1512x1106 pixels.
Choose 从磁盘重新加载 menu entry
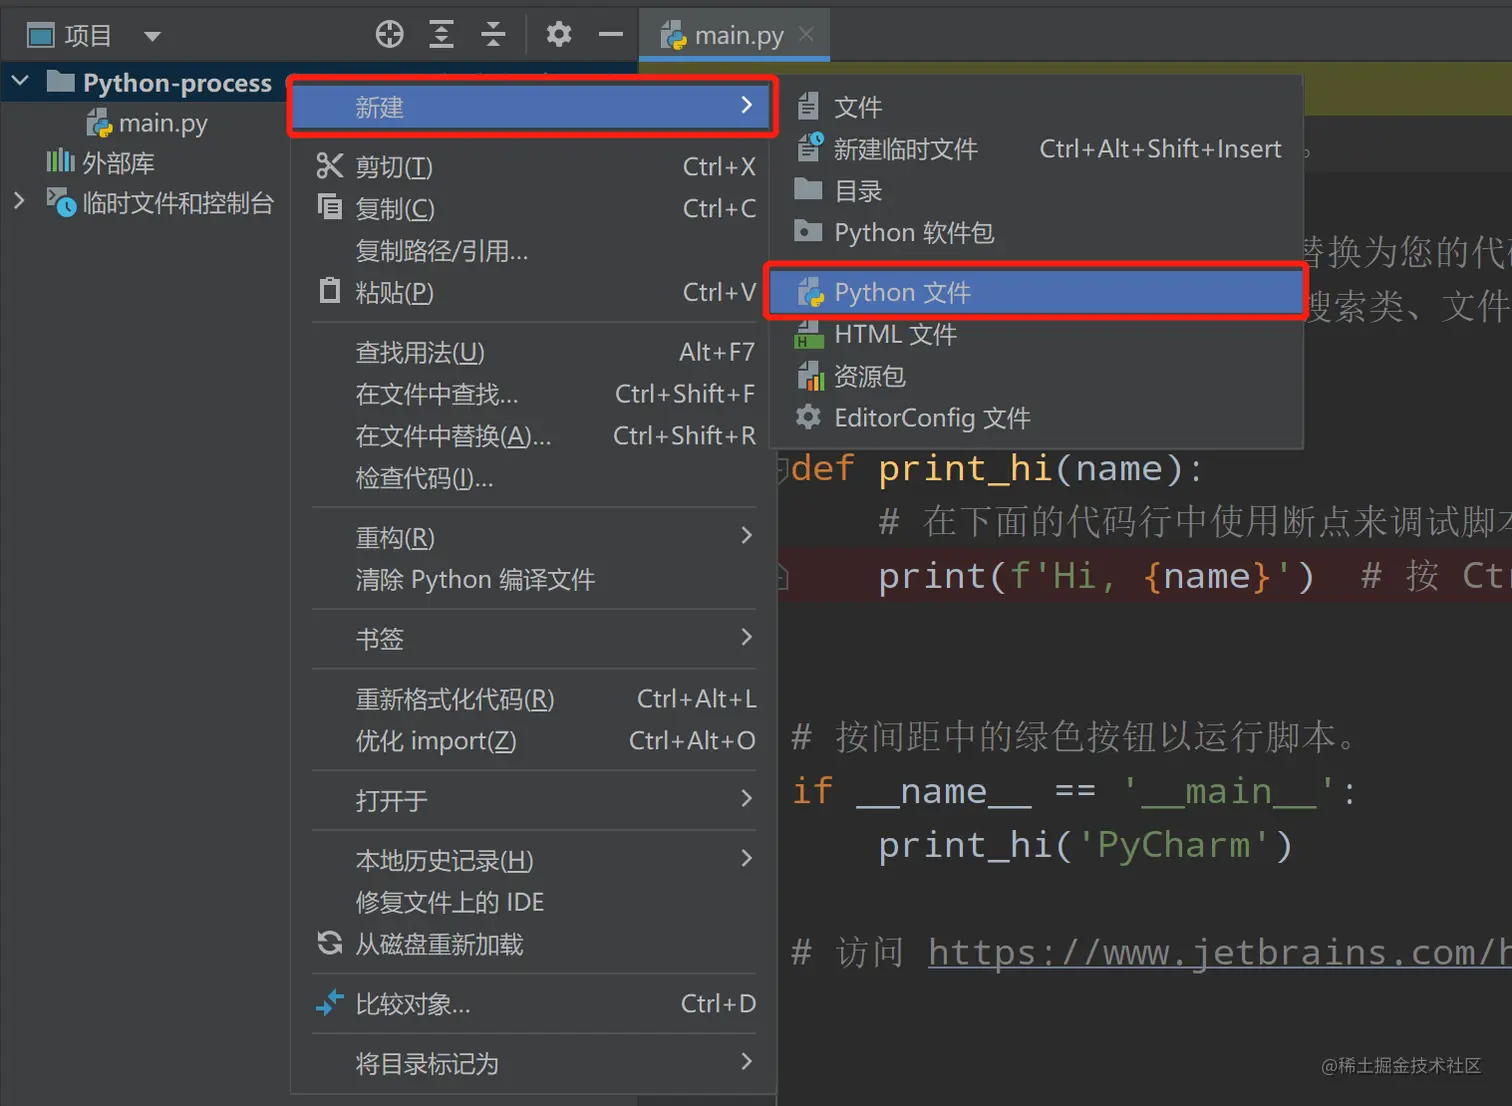click(535, 944)
